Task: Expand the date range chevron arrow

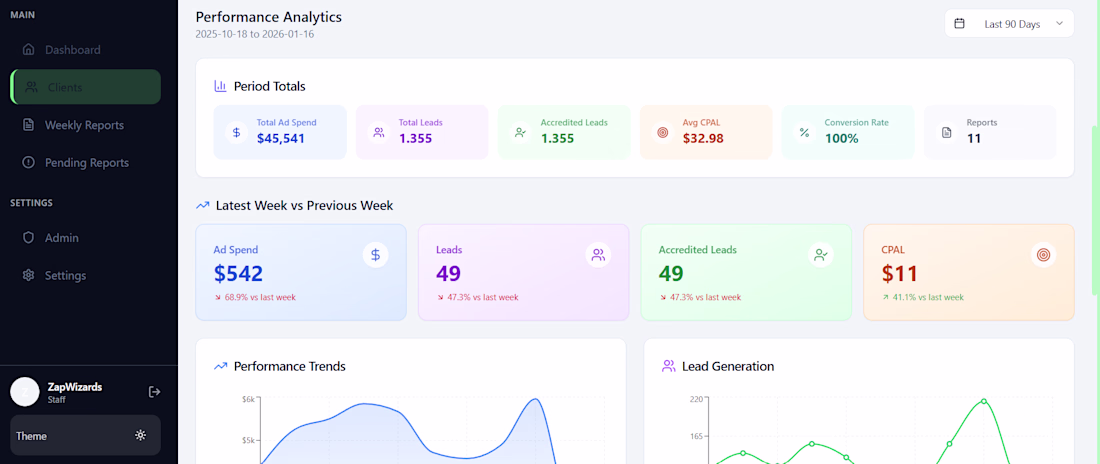Action: tap(1059, 24)
